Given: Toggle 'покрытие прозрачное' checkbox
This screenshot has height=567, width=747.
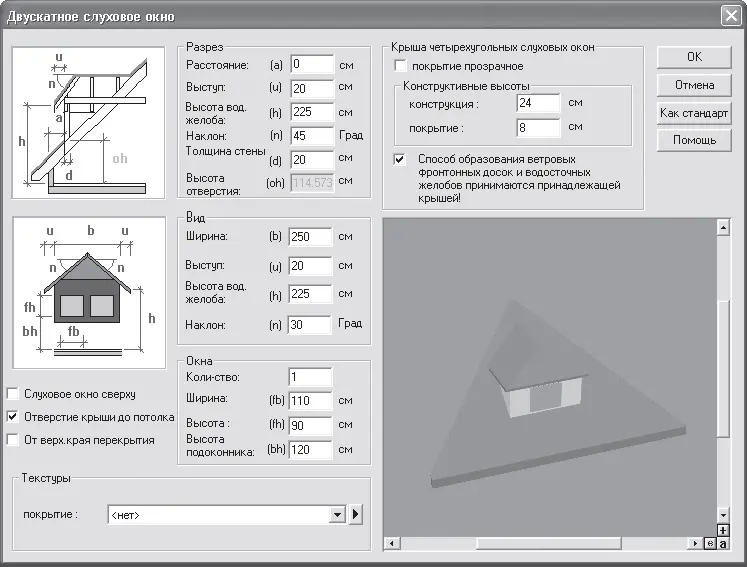Looking at the screenshot, I should [x=400, y=66].
